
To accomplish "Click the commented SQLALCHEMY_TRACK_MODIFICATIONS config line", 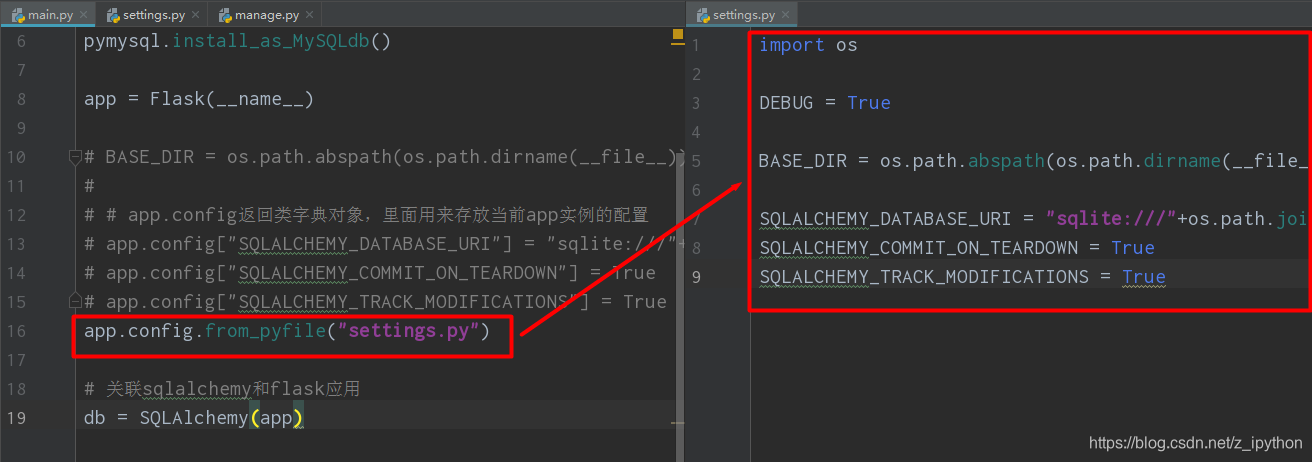I will coord(375,301).
